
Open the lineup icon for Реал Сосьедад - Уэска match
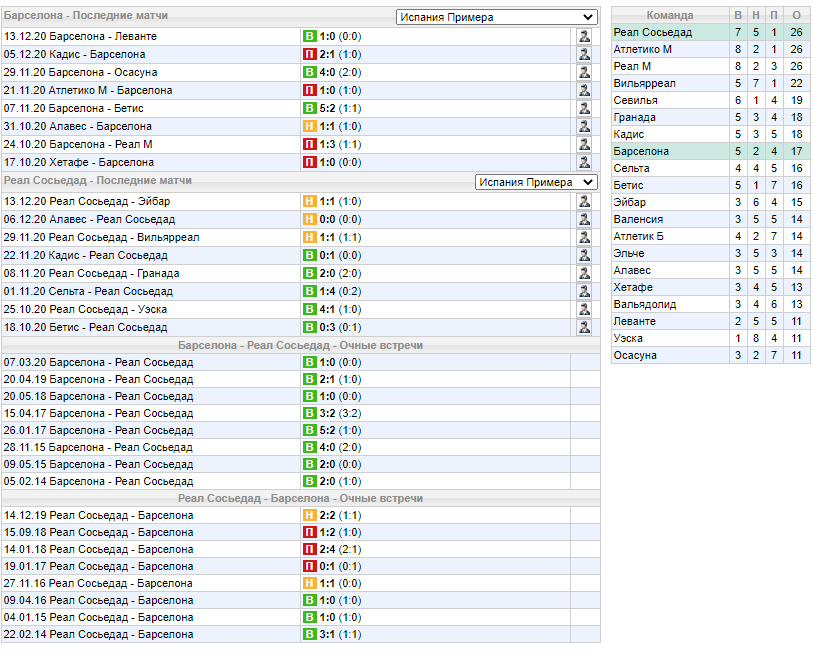coord(584,309)
